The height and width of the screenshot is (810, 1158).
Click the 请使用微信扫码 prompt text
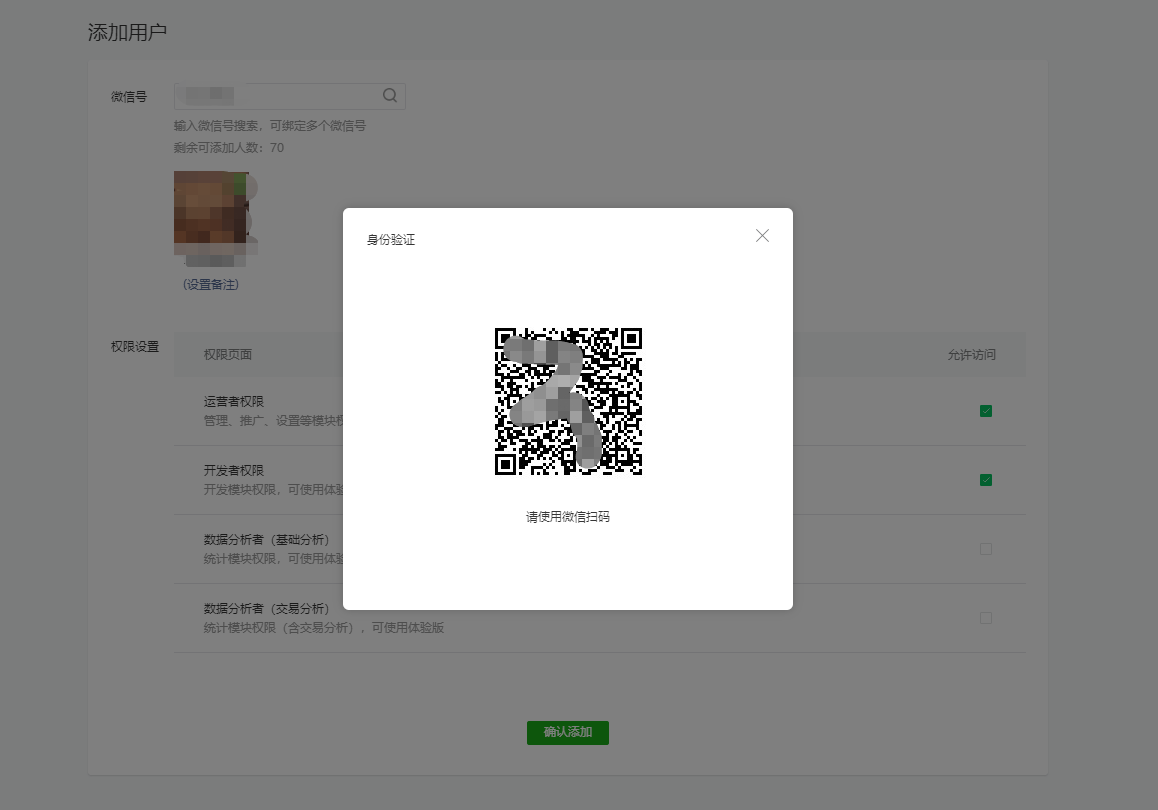point(568,517)
